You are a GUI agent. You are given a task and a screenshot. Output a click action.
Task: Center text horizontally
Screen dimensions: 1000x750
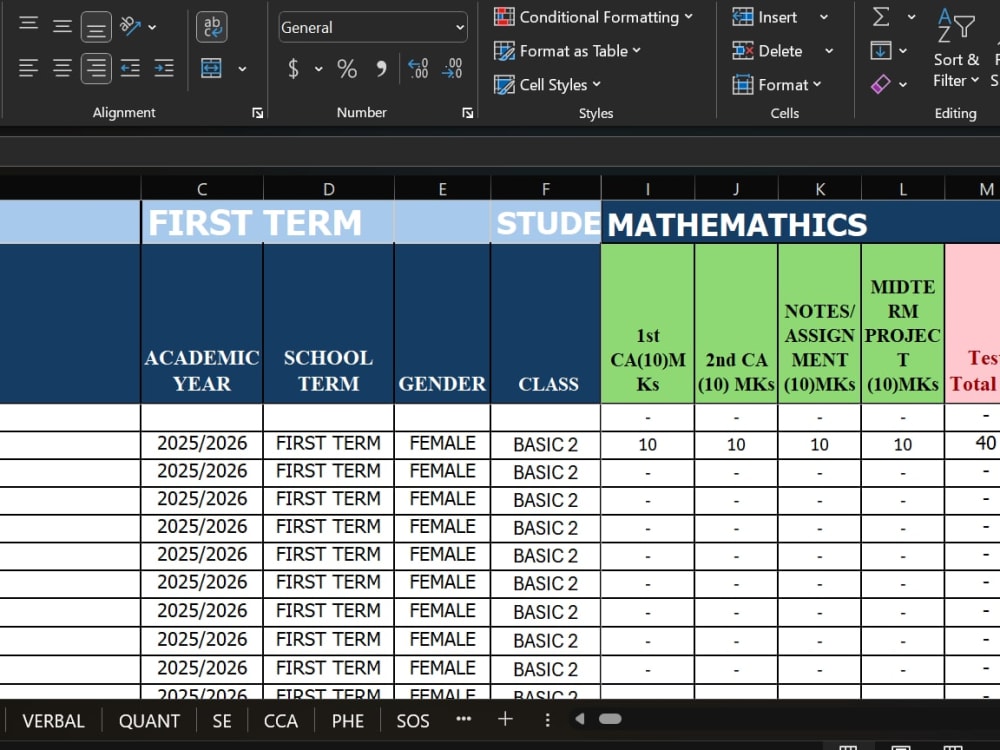(x=62, y=68)
